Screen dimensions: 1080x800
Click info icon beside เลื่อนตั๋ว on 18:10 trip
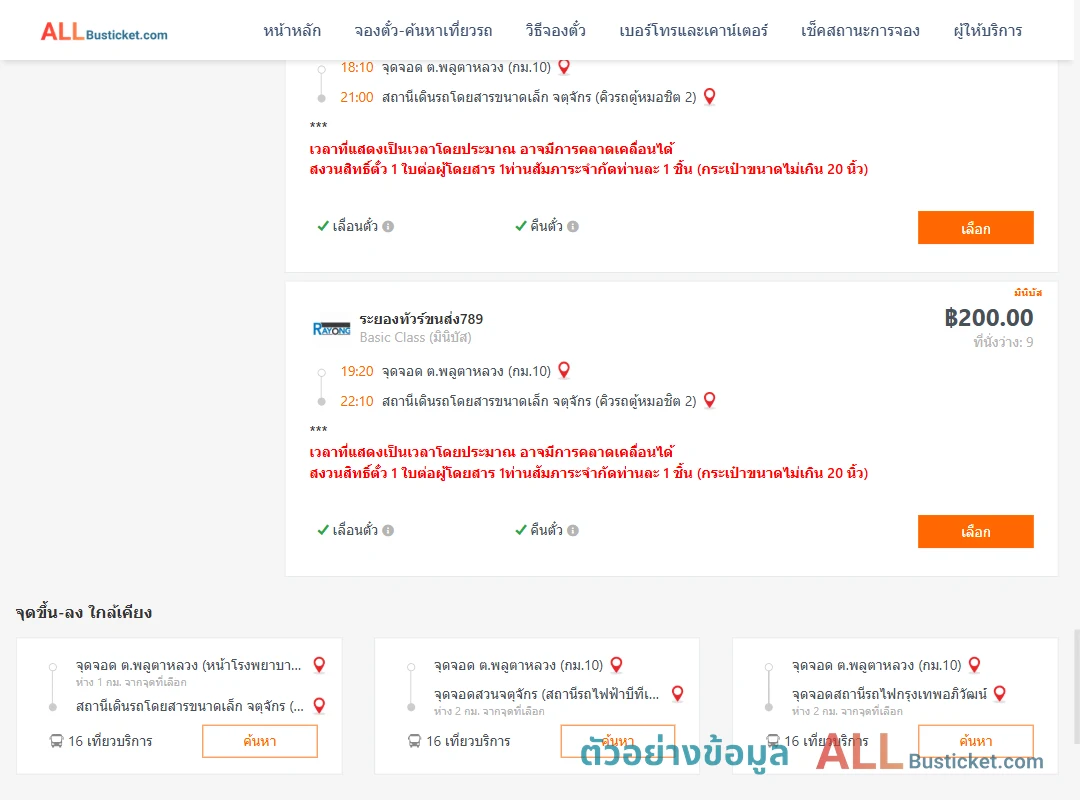[388, 226]
